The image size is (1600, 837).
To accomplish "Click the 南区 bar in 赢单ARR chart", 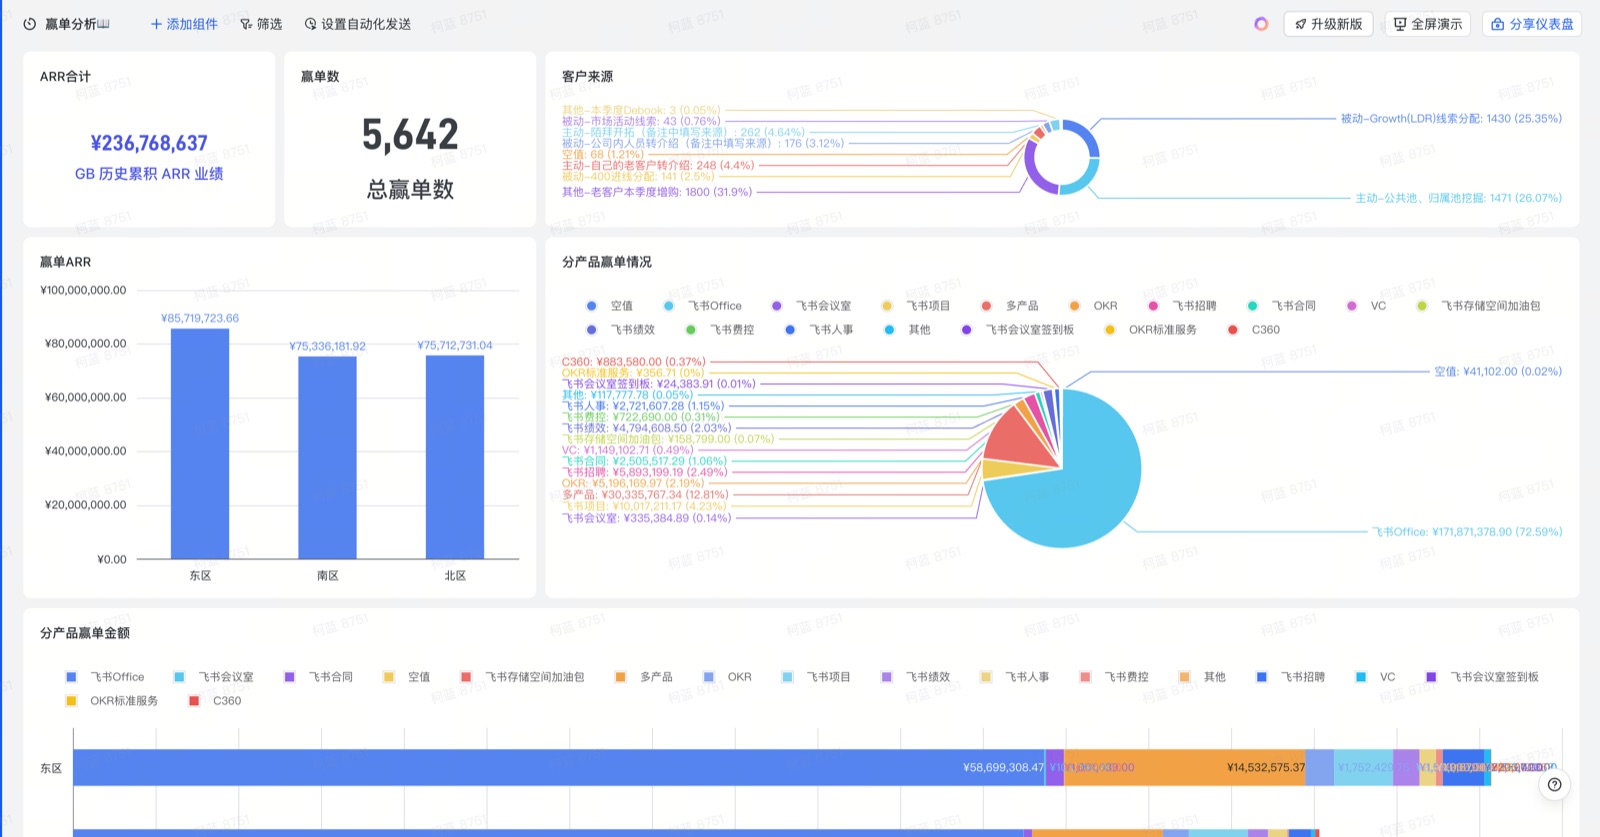I will pyautogui.click(x=327, y=458).
